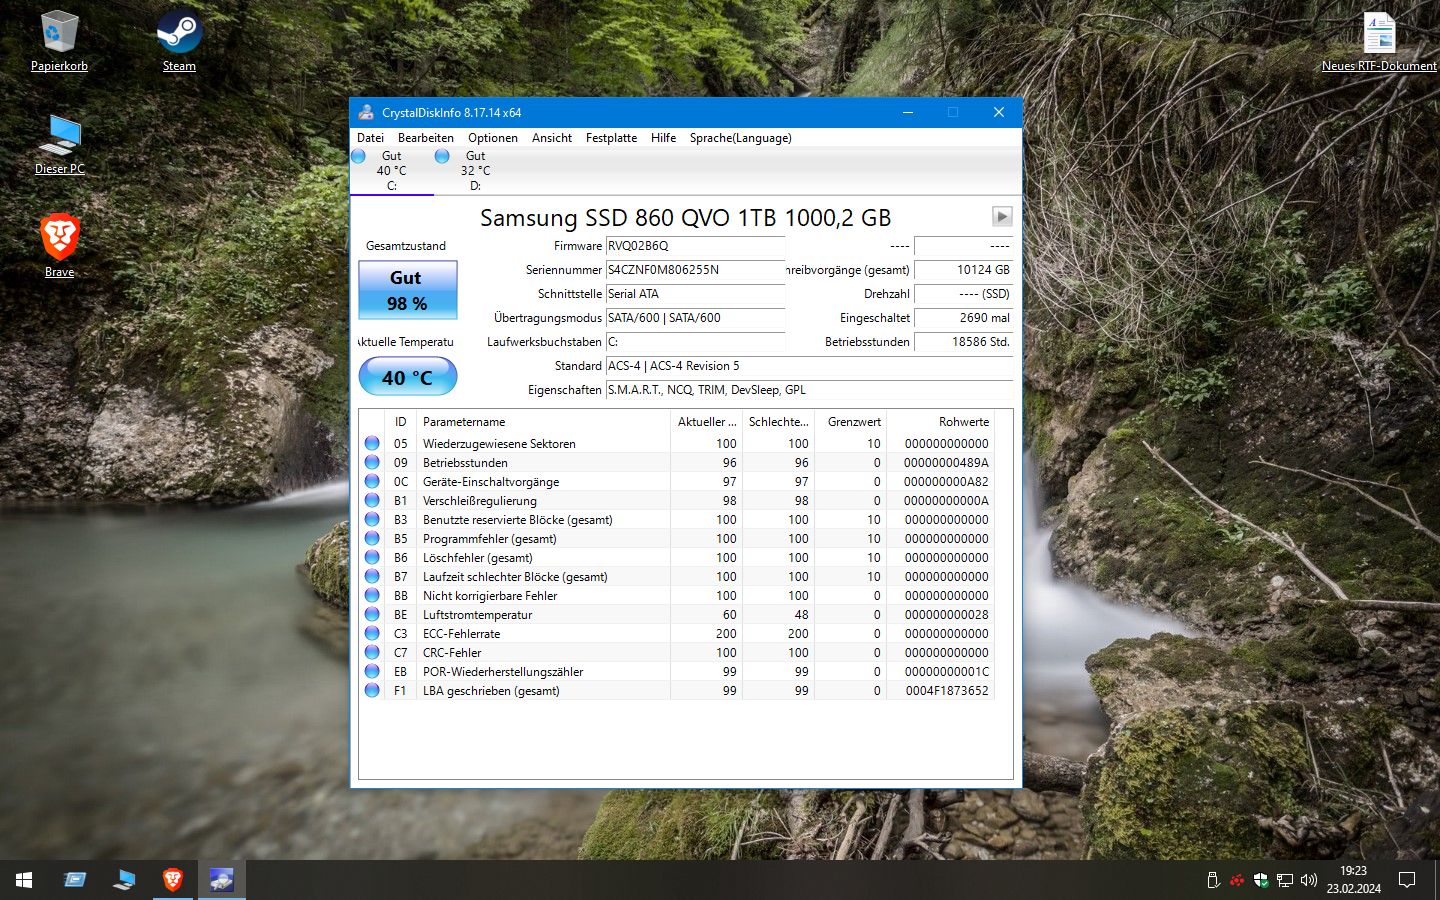Click status orb of Wiederzugewiesene Sektoren row
This screenshot has height=900, width=1440.
tap(372, 443)
